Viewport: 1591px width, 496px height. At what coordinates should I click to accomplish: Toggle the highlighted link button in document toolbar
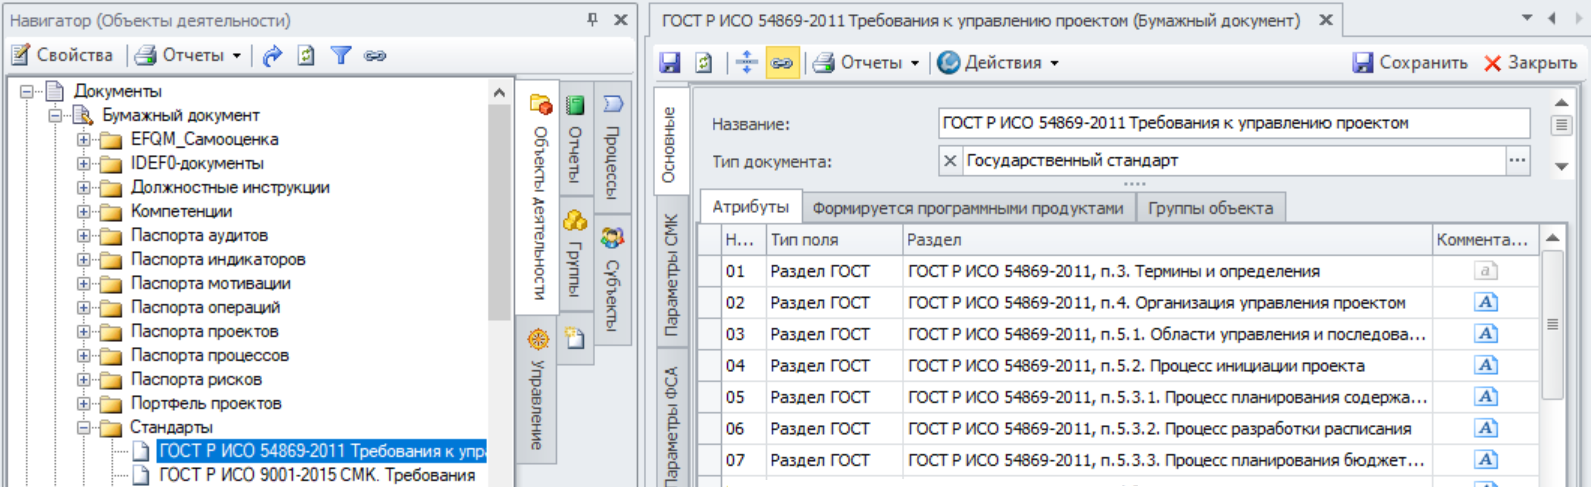[781, 63]
